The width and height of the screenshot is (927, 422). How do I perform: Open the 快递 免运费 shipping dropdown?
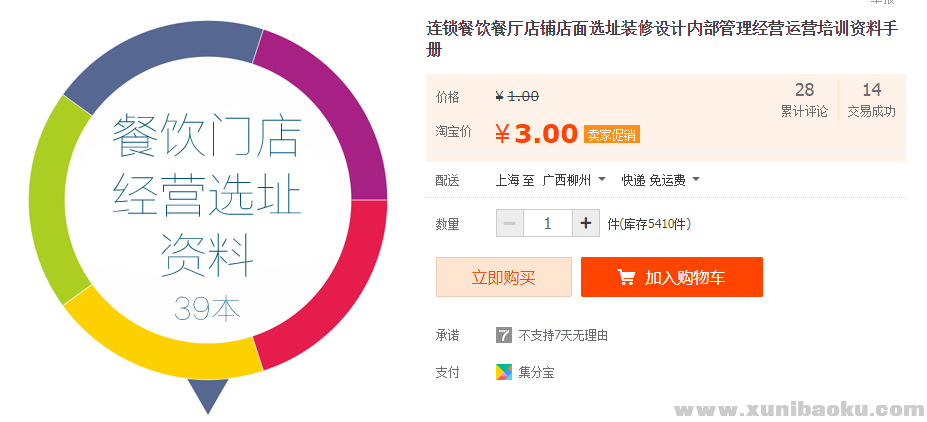pyautogui.click(x=660, y=181)
